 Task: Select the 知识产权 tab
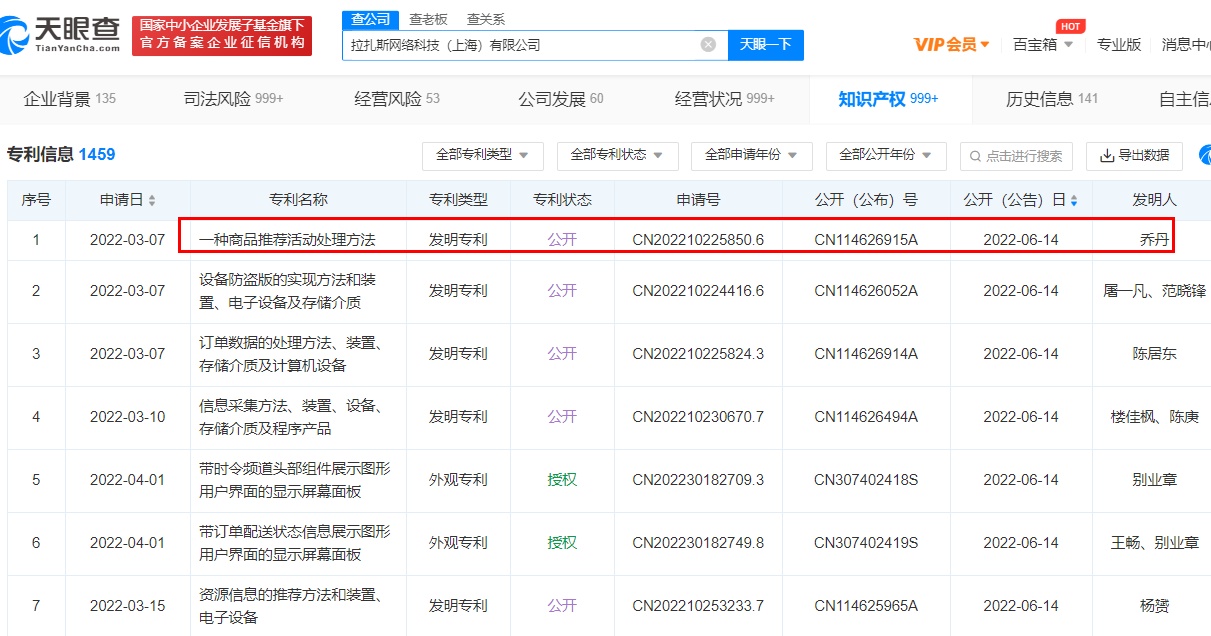(888, 99)
